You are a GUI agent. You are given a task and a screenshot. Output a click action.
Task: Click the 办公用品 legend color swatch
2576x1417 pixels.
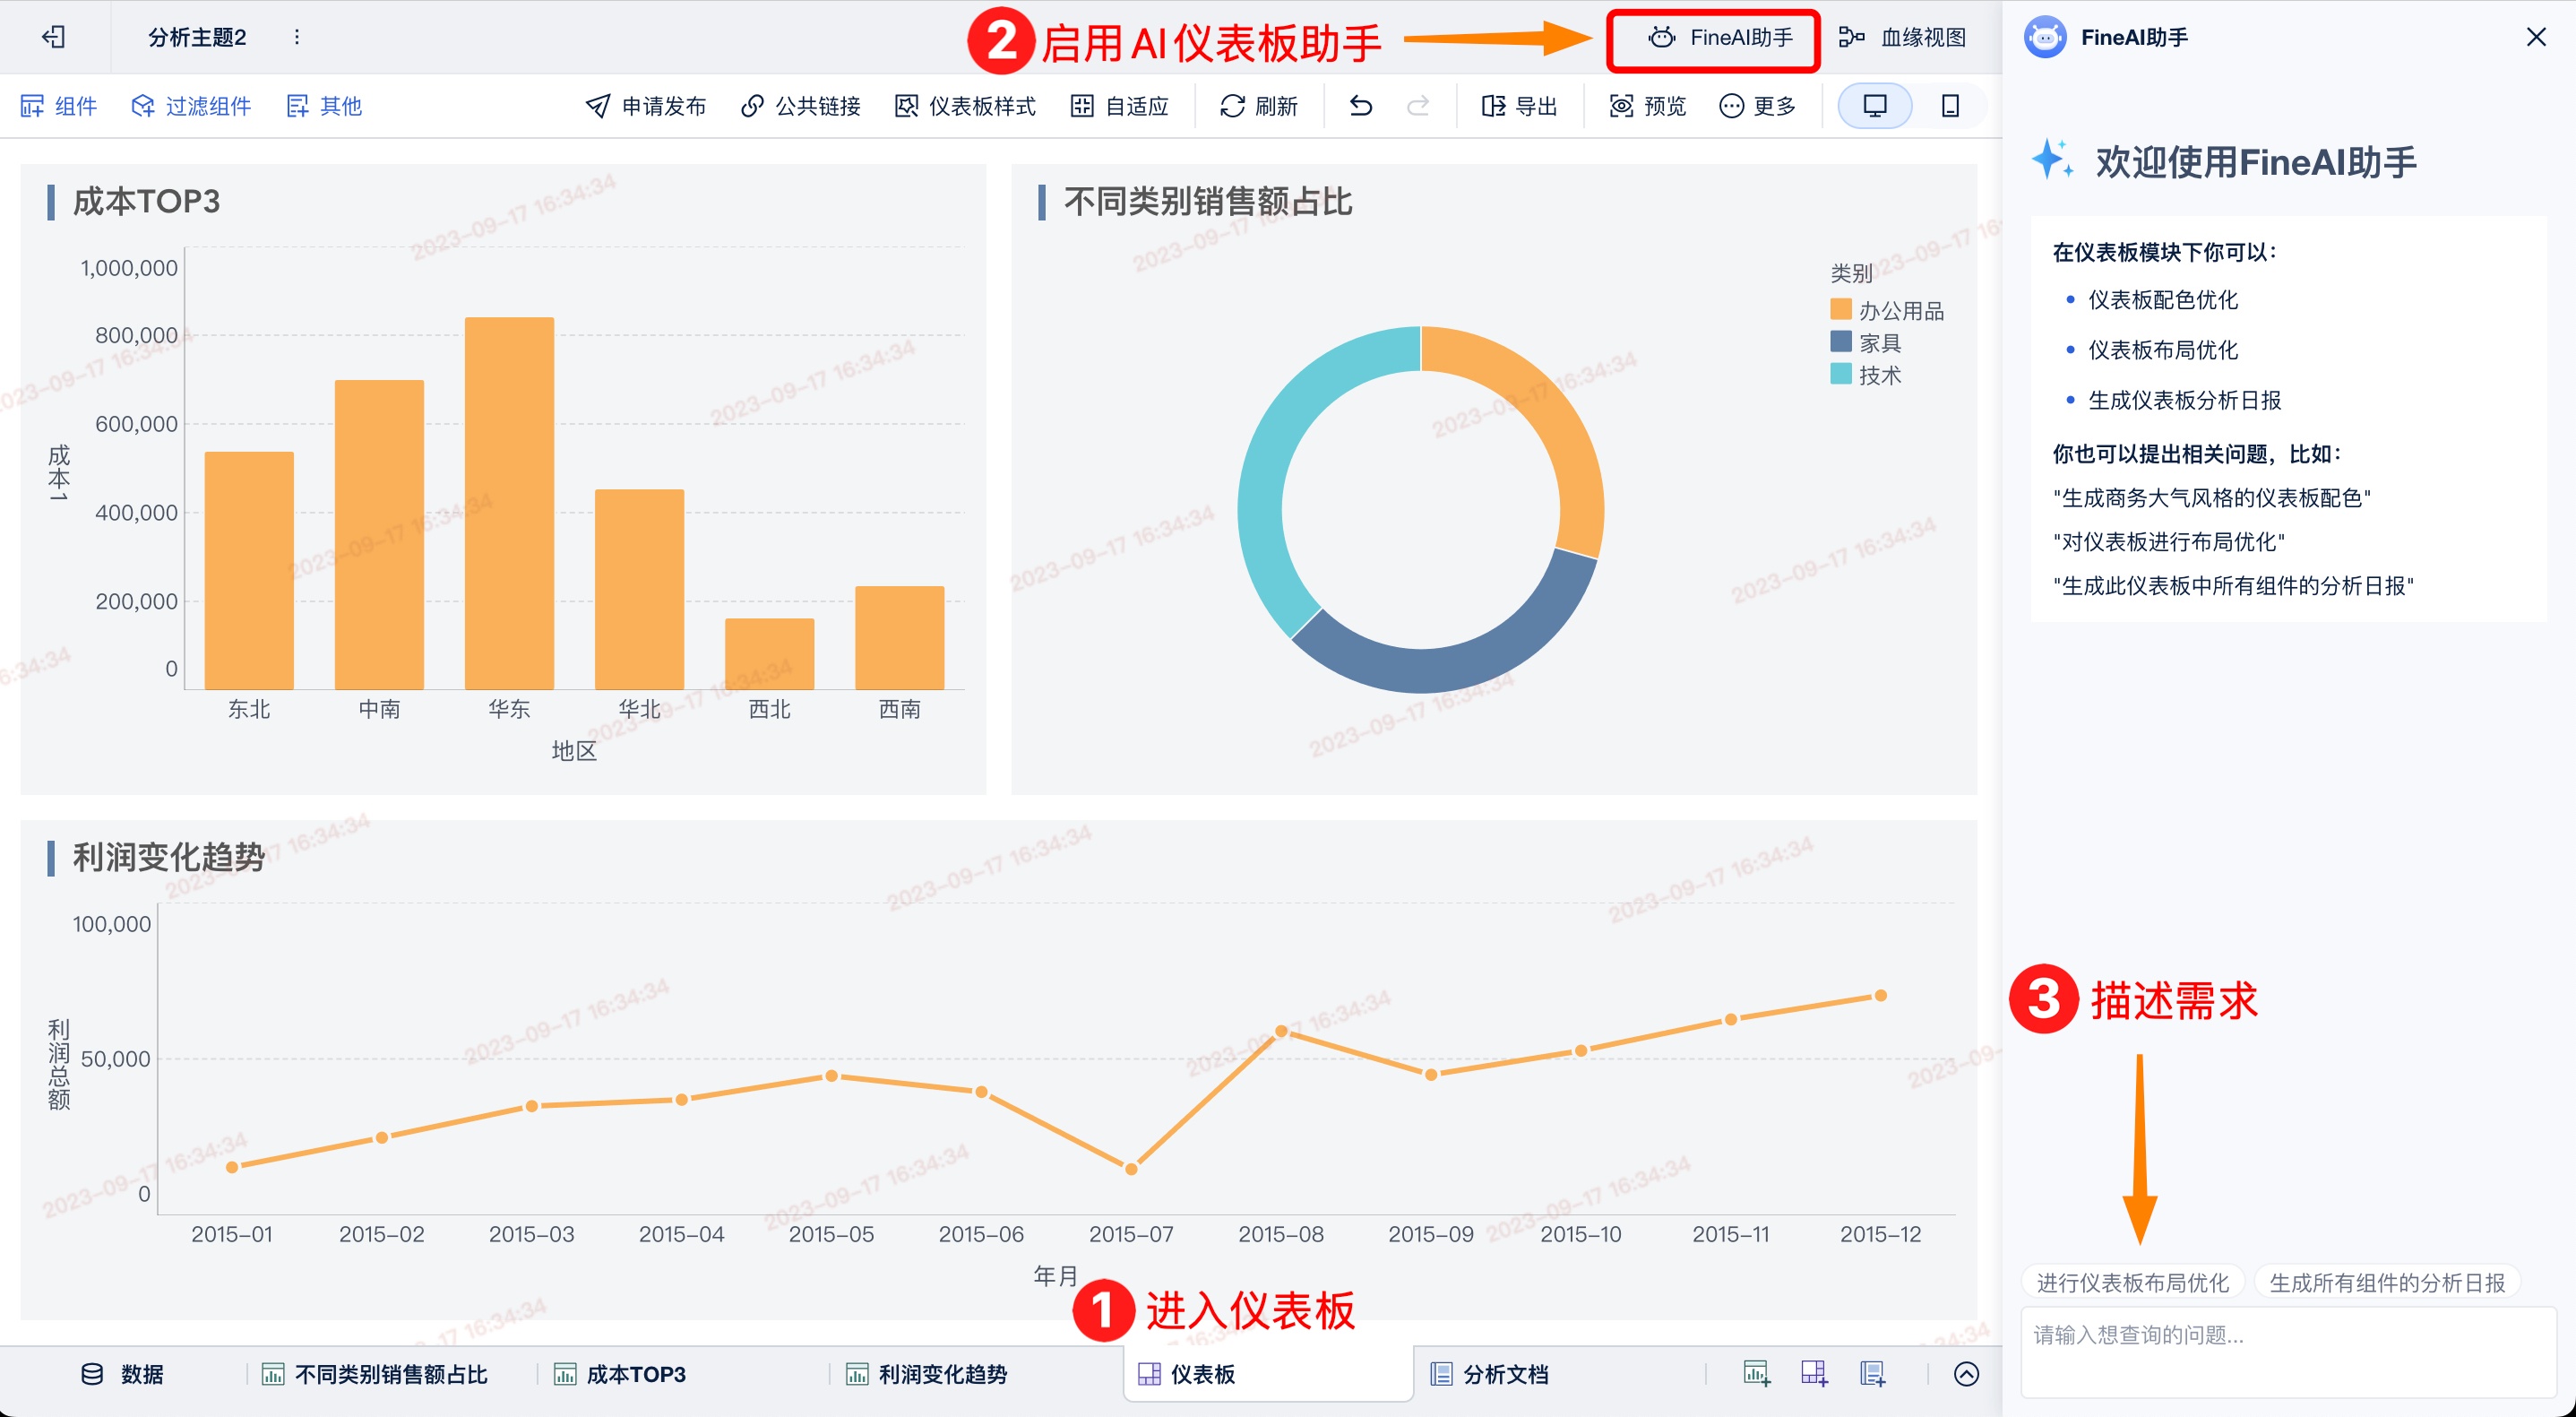coord(1840,309)
